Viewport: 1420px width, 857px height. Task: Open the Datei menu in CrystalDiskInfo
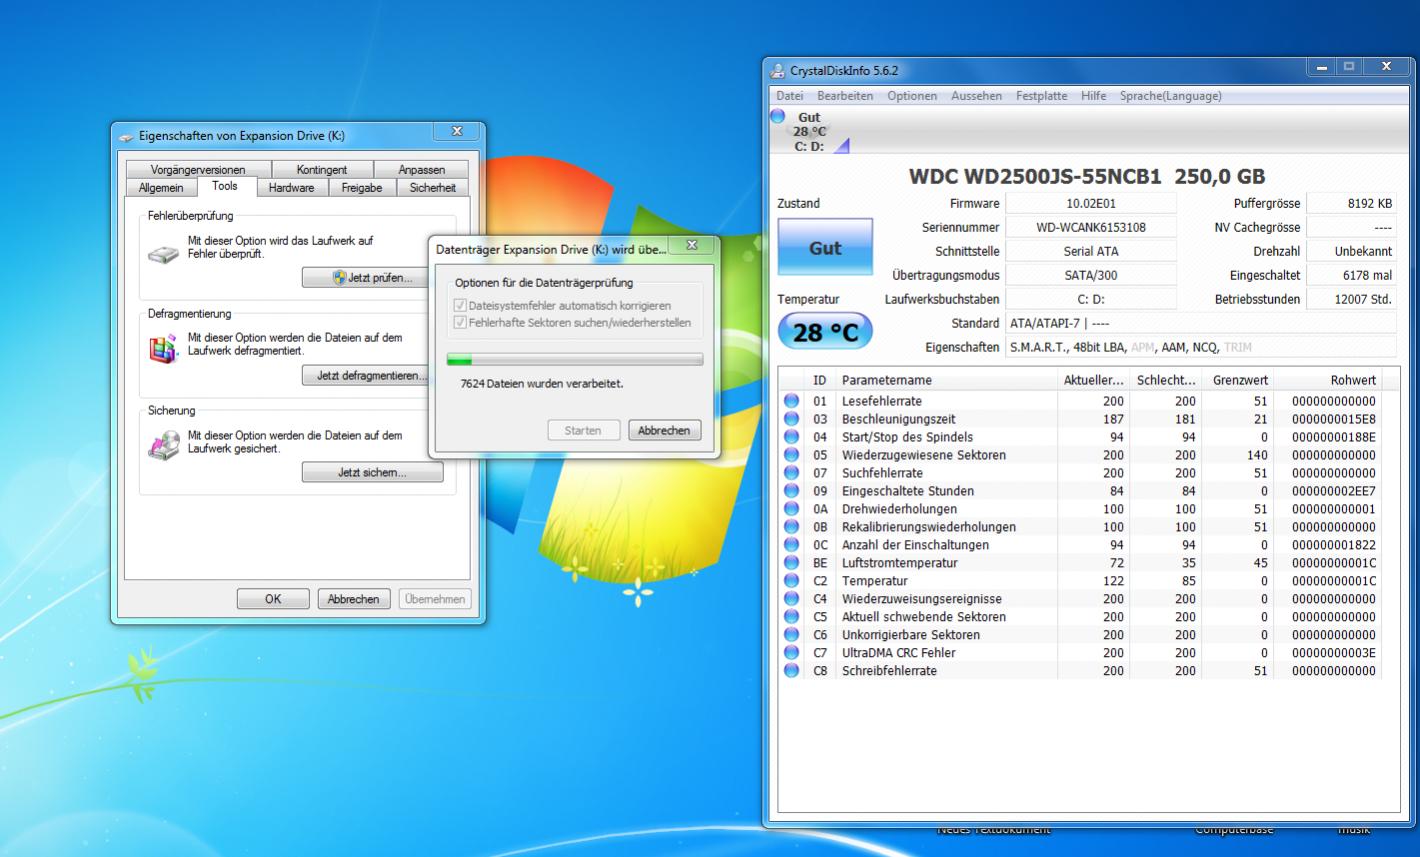click(x=790, y=96)
